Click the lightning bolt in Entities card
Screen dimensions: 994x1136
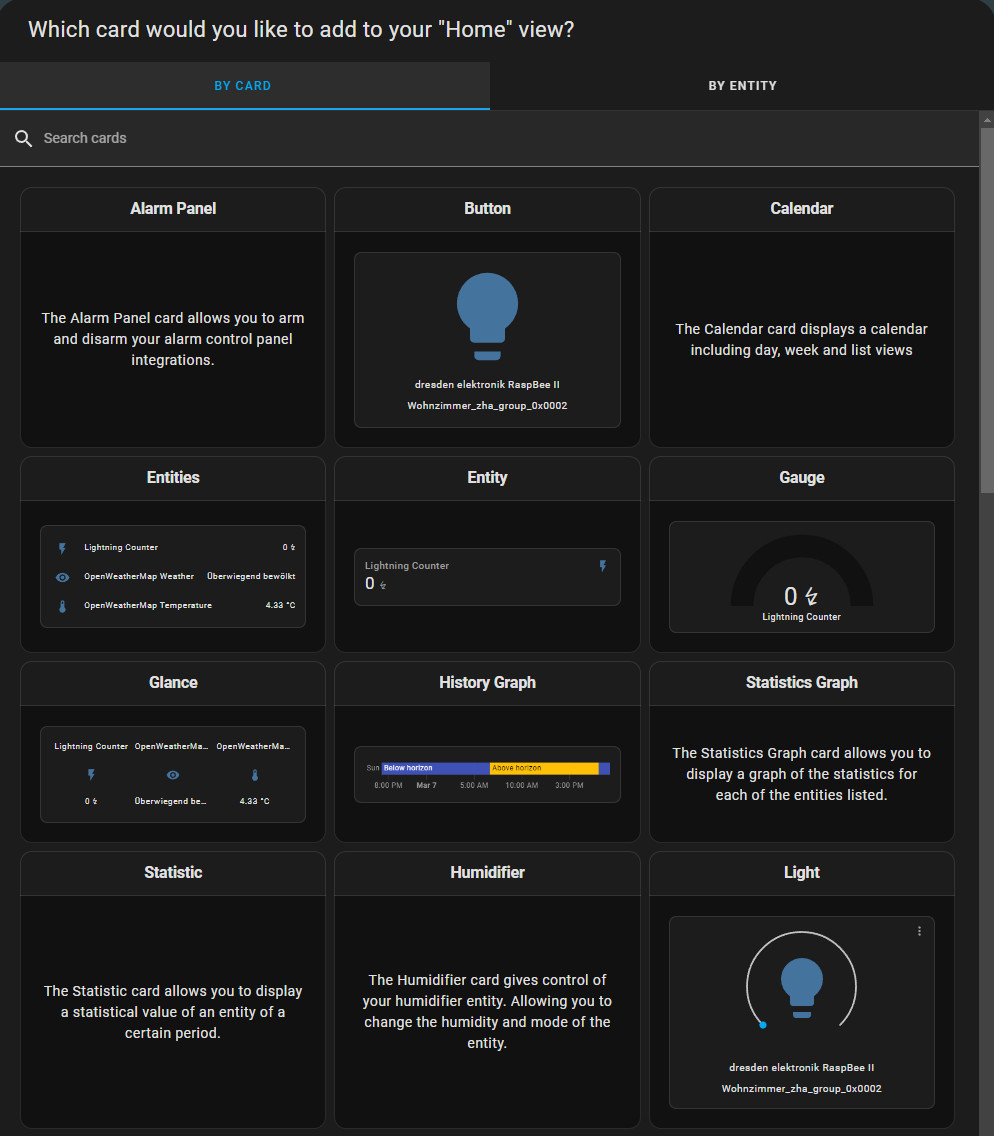point(62,548)
